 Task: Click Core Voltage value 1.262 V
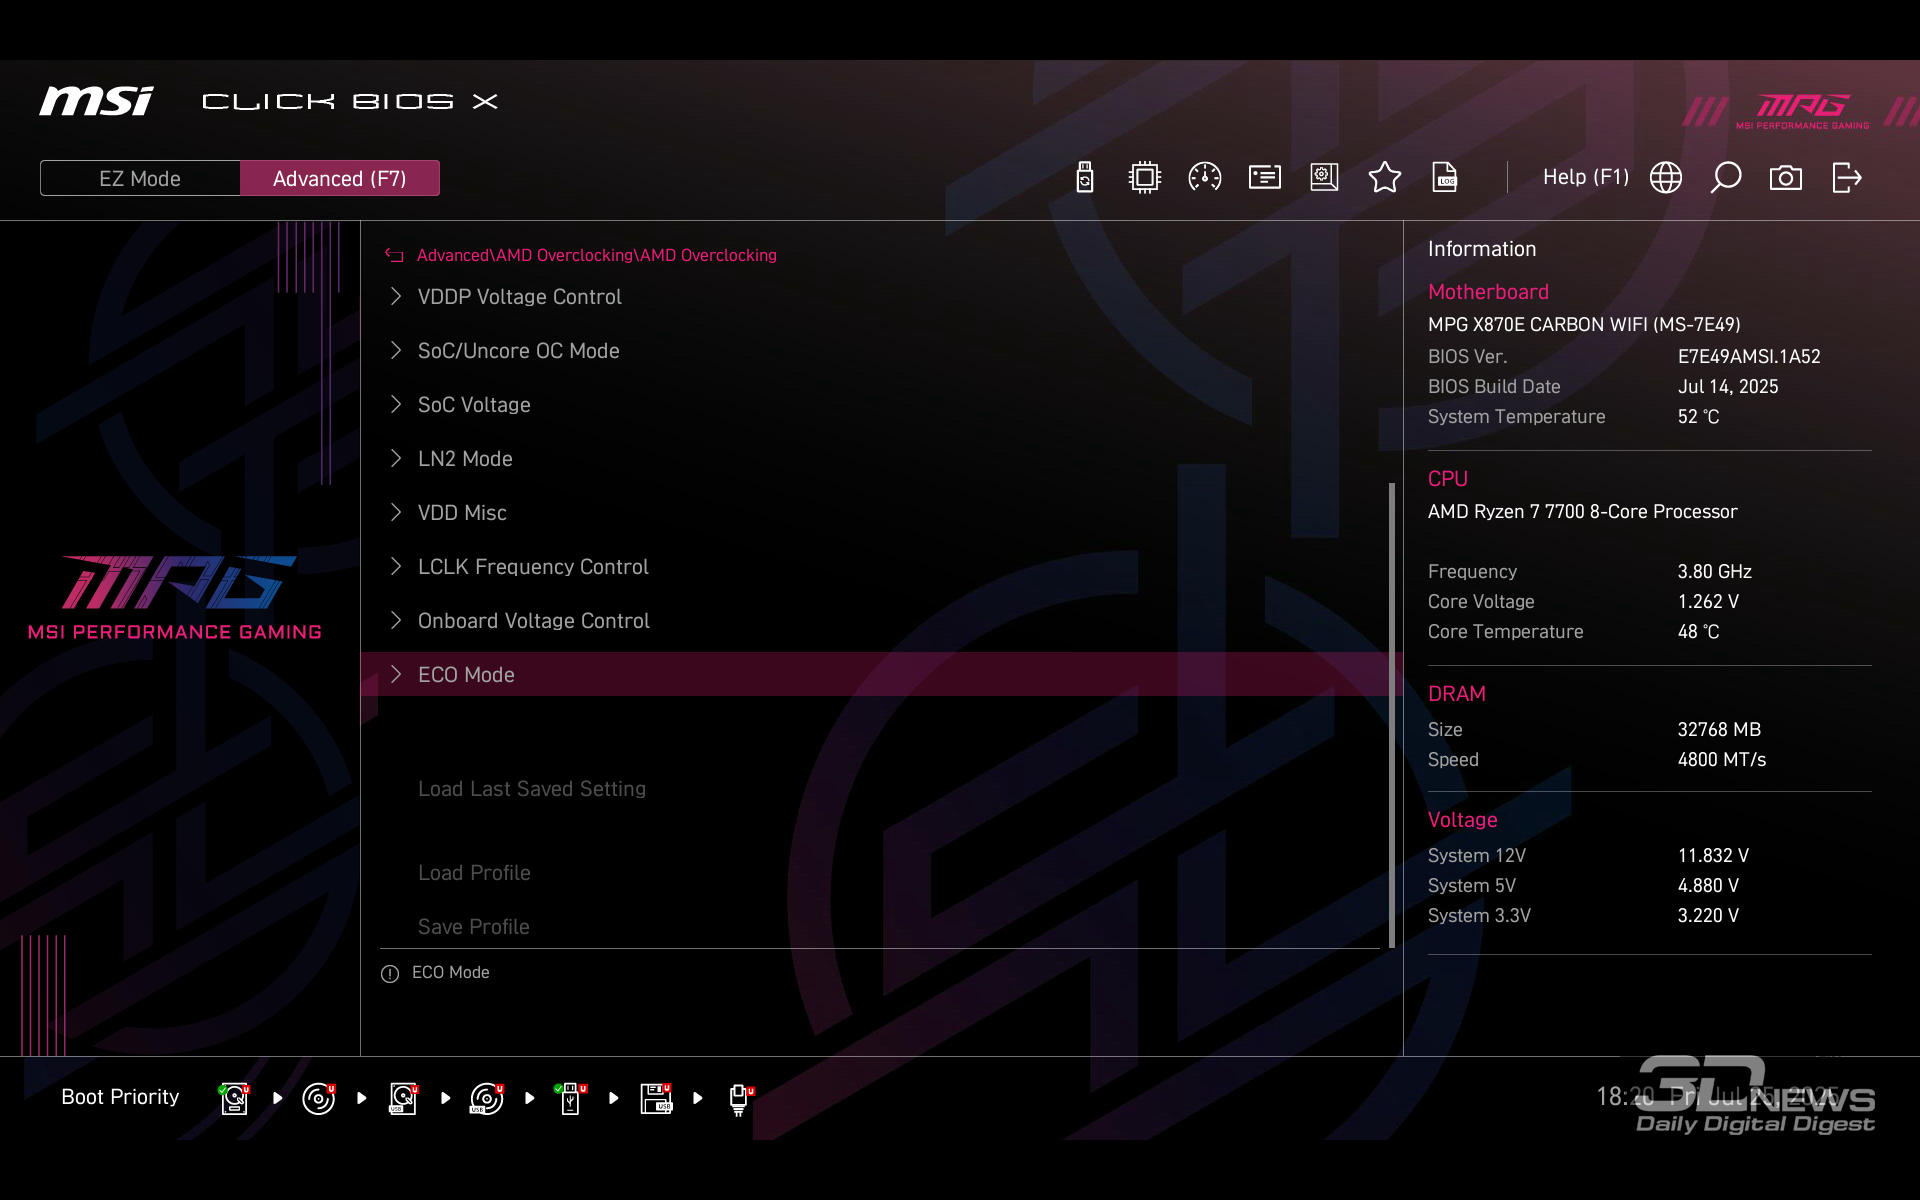click(x=1708, y=602)
